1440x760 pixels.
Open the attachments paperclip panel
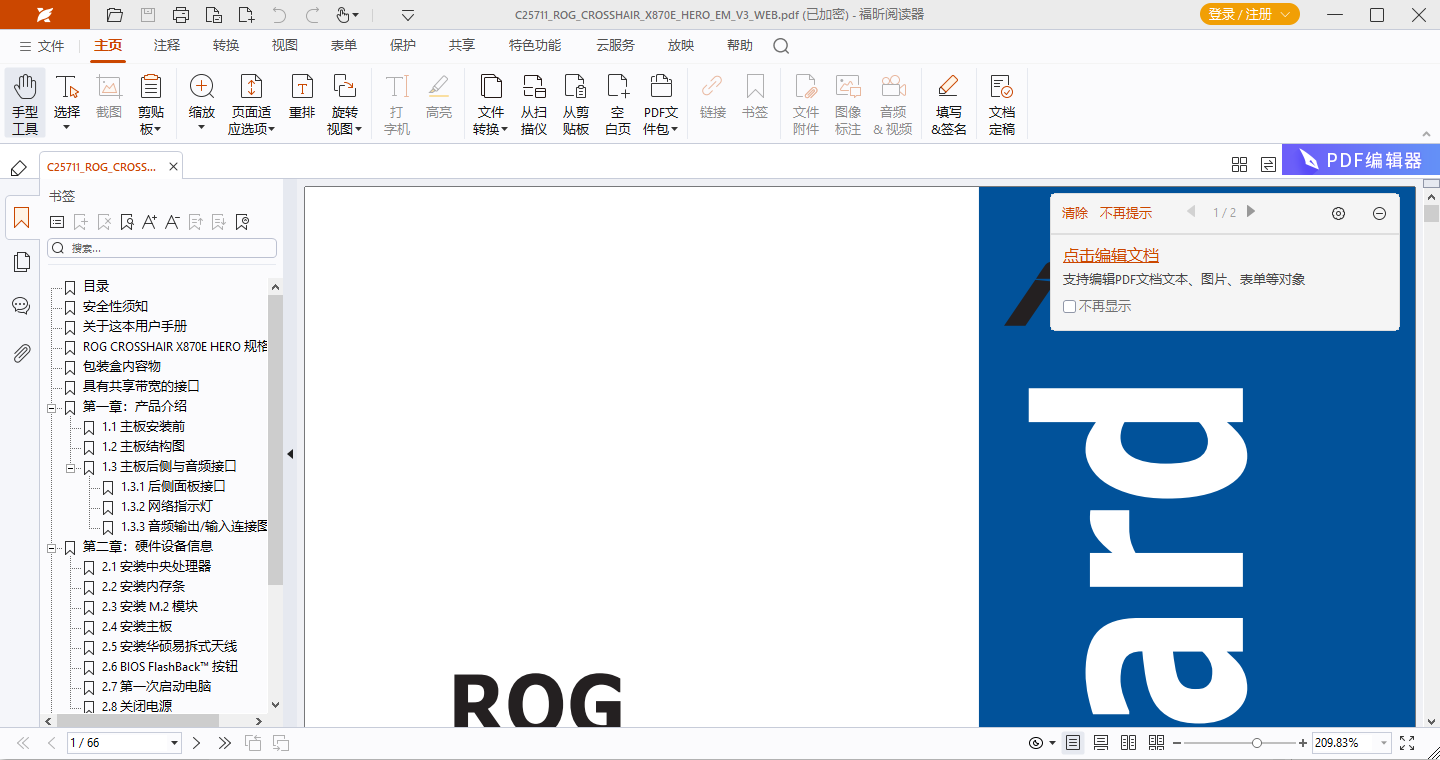tap(21, 352)
